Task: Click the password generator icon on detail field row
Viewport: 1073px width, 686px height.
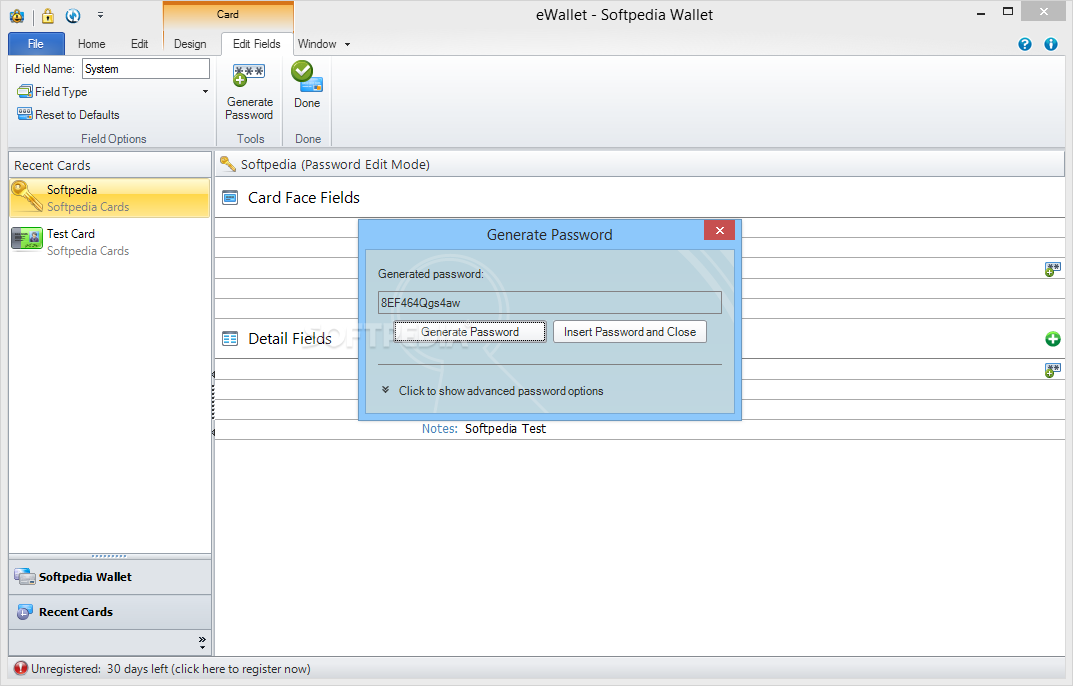Action: pos(1052,370)
